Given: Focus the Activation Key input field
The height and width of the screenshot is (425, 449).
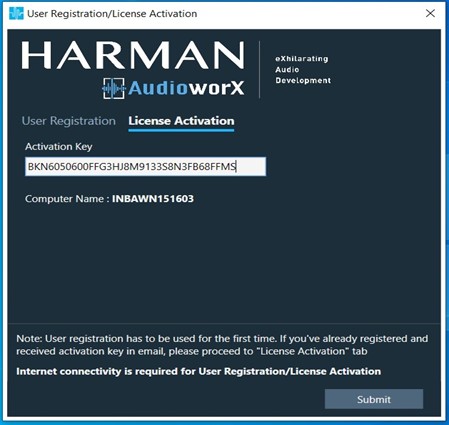Looking at the screenshot, I should [145, 166].
